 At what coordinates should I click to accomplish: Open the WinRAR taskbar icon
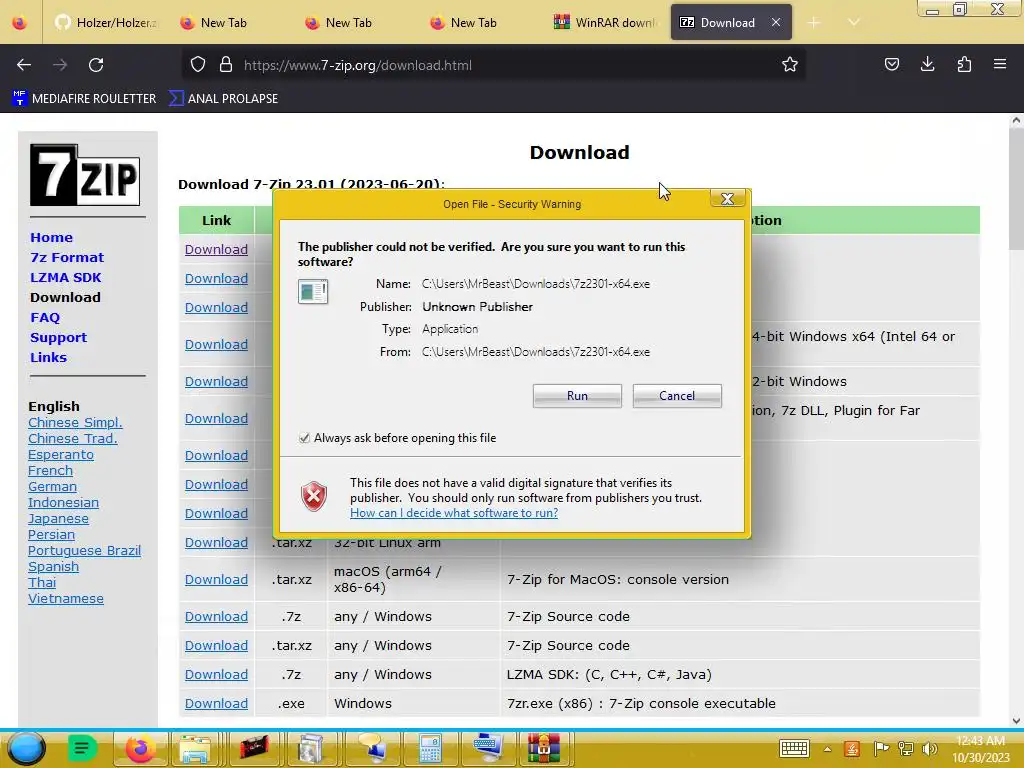click(x=543, y=748)
